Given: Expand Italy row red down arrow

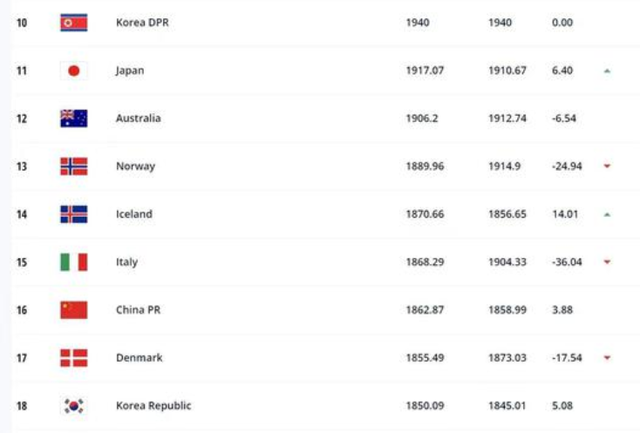Looking at the screenshot, I should [607, 263].
